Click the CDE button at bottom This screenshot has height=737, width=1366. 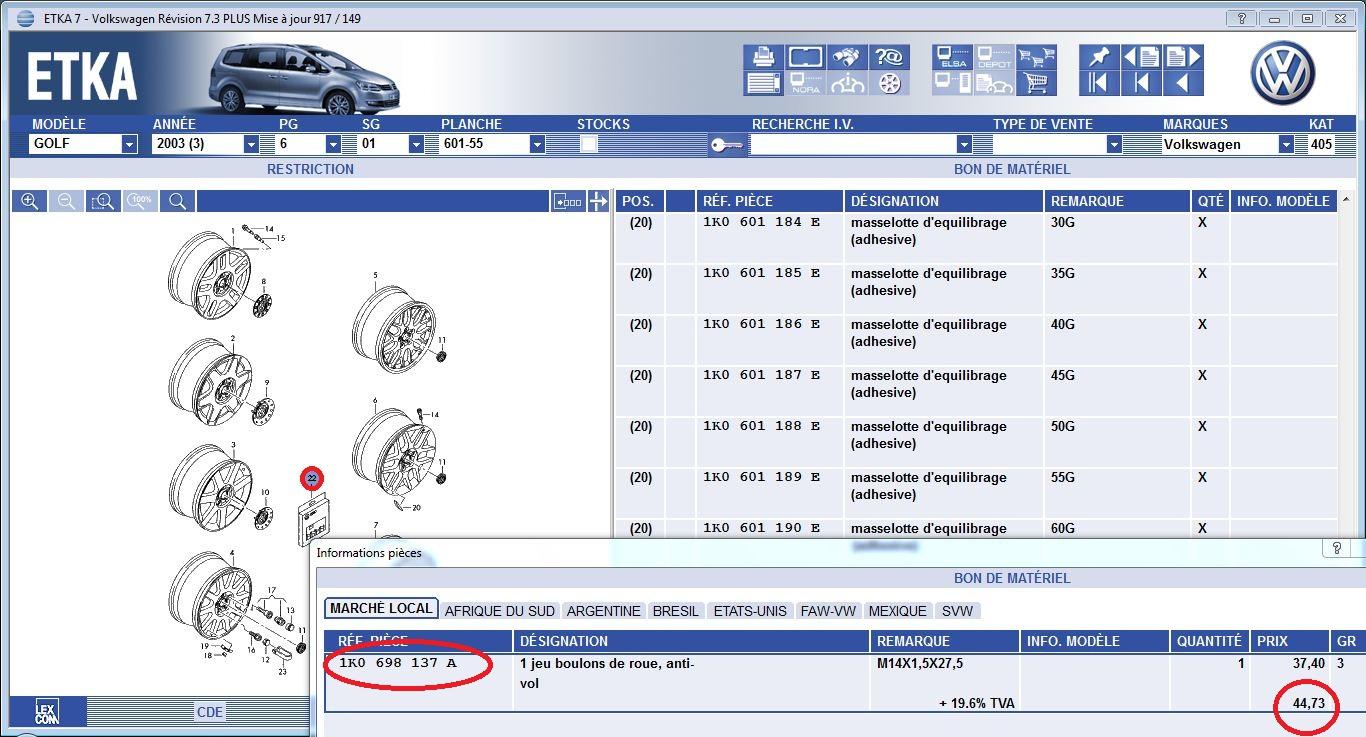pos(210,712)
